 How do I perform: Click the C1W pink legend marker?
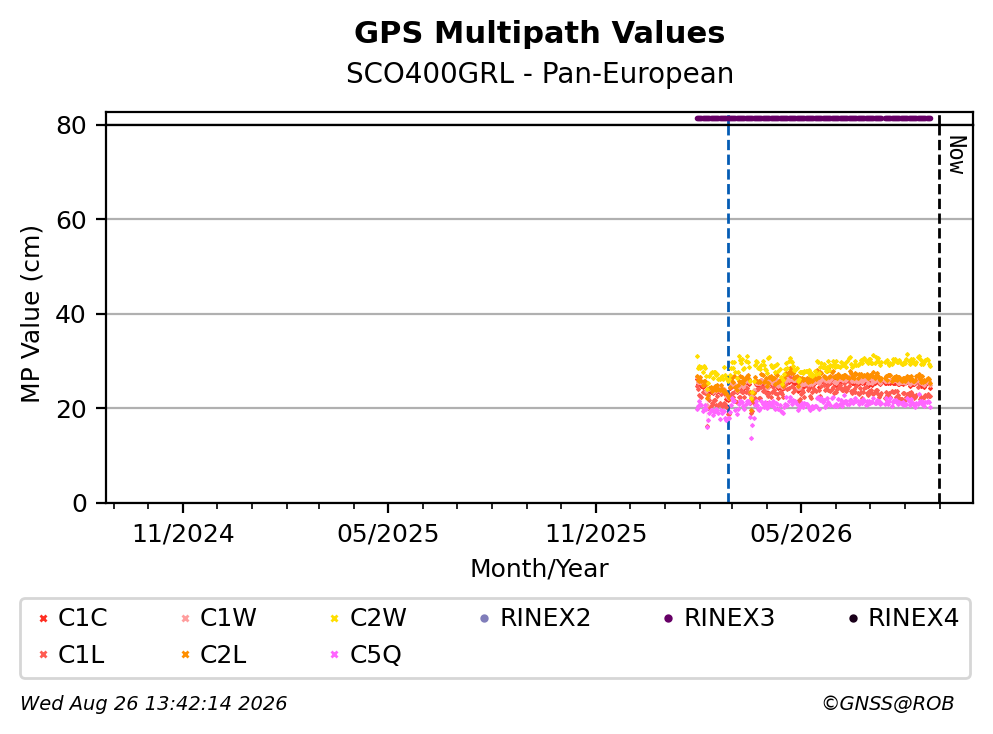click(186, 619)
